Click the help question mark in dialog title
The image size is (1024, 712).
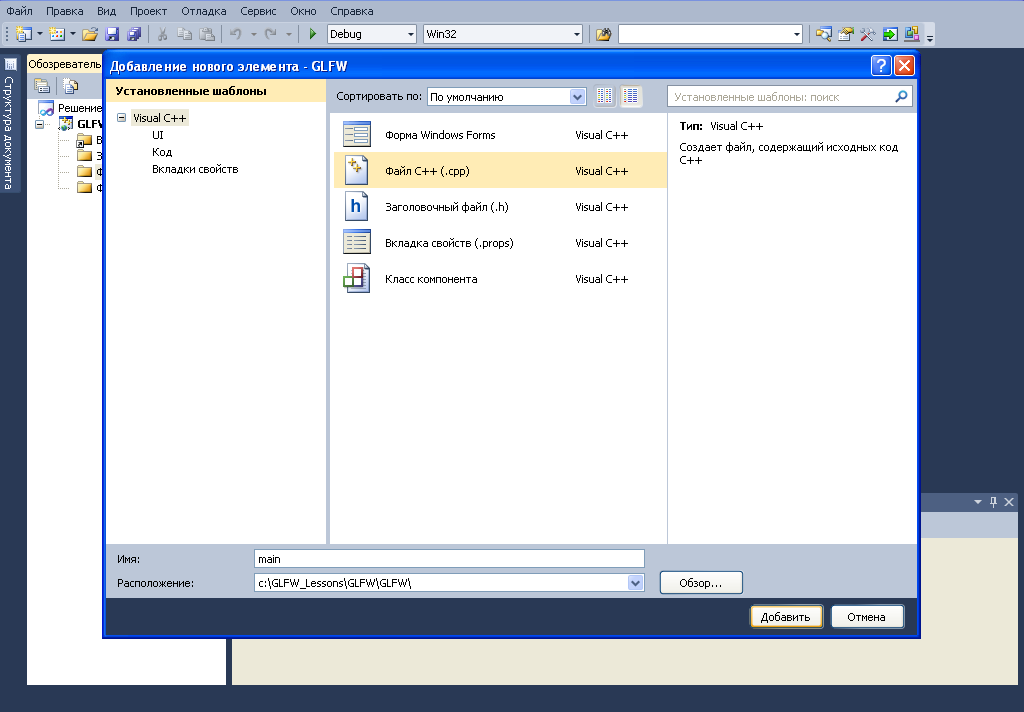point(881,65)
